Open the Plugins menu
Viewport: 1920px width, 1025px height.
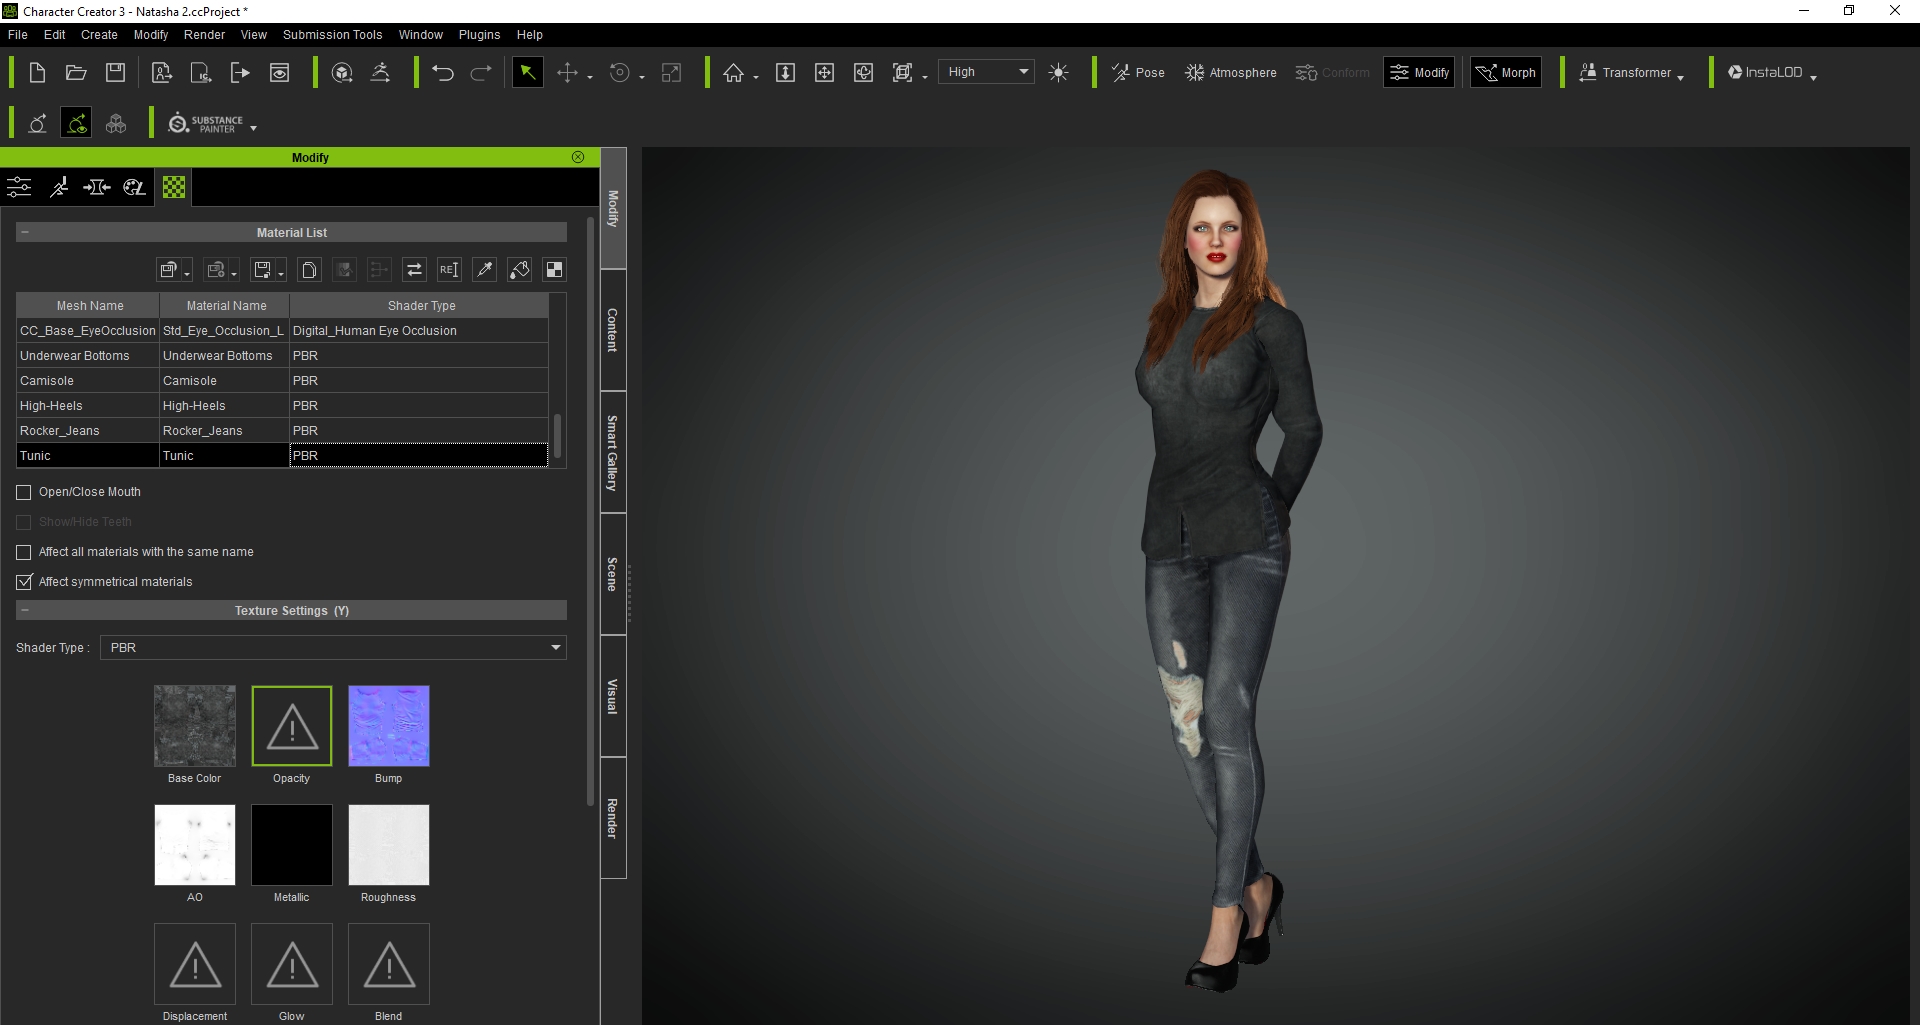[x=479, y=34]
